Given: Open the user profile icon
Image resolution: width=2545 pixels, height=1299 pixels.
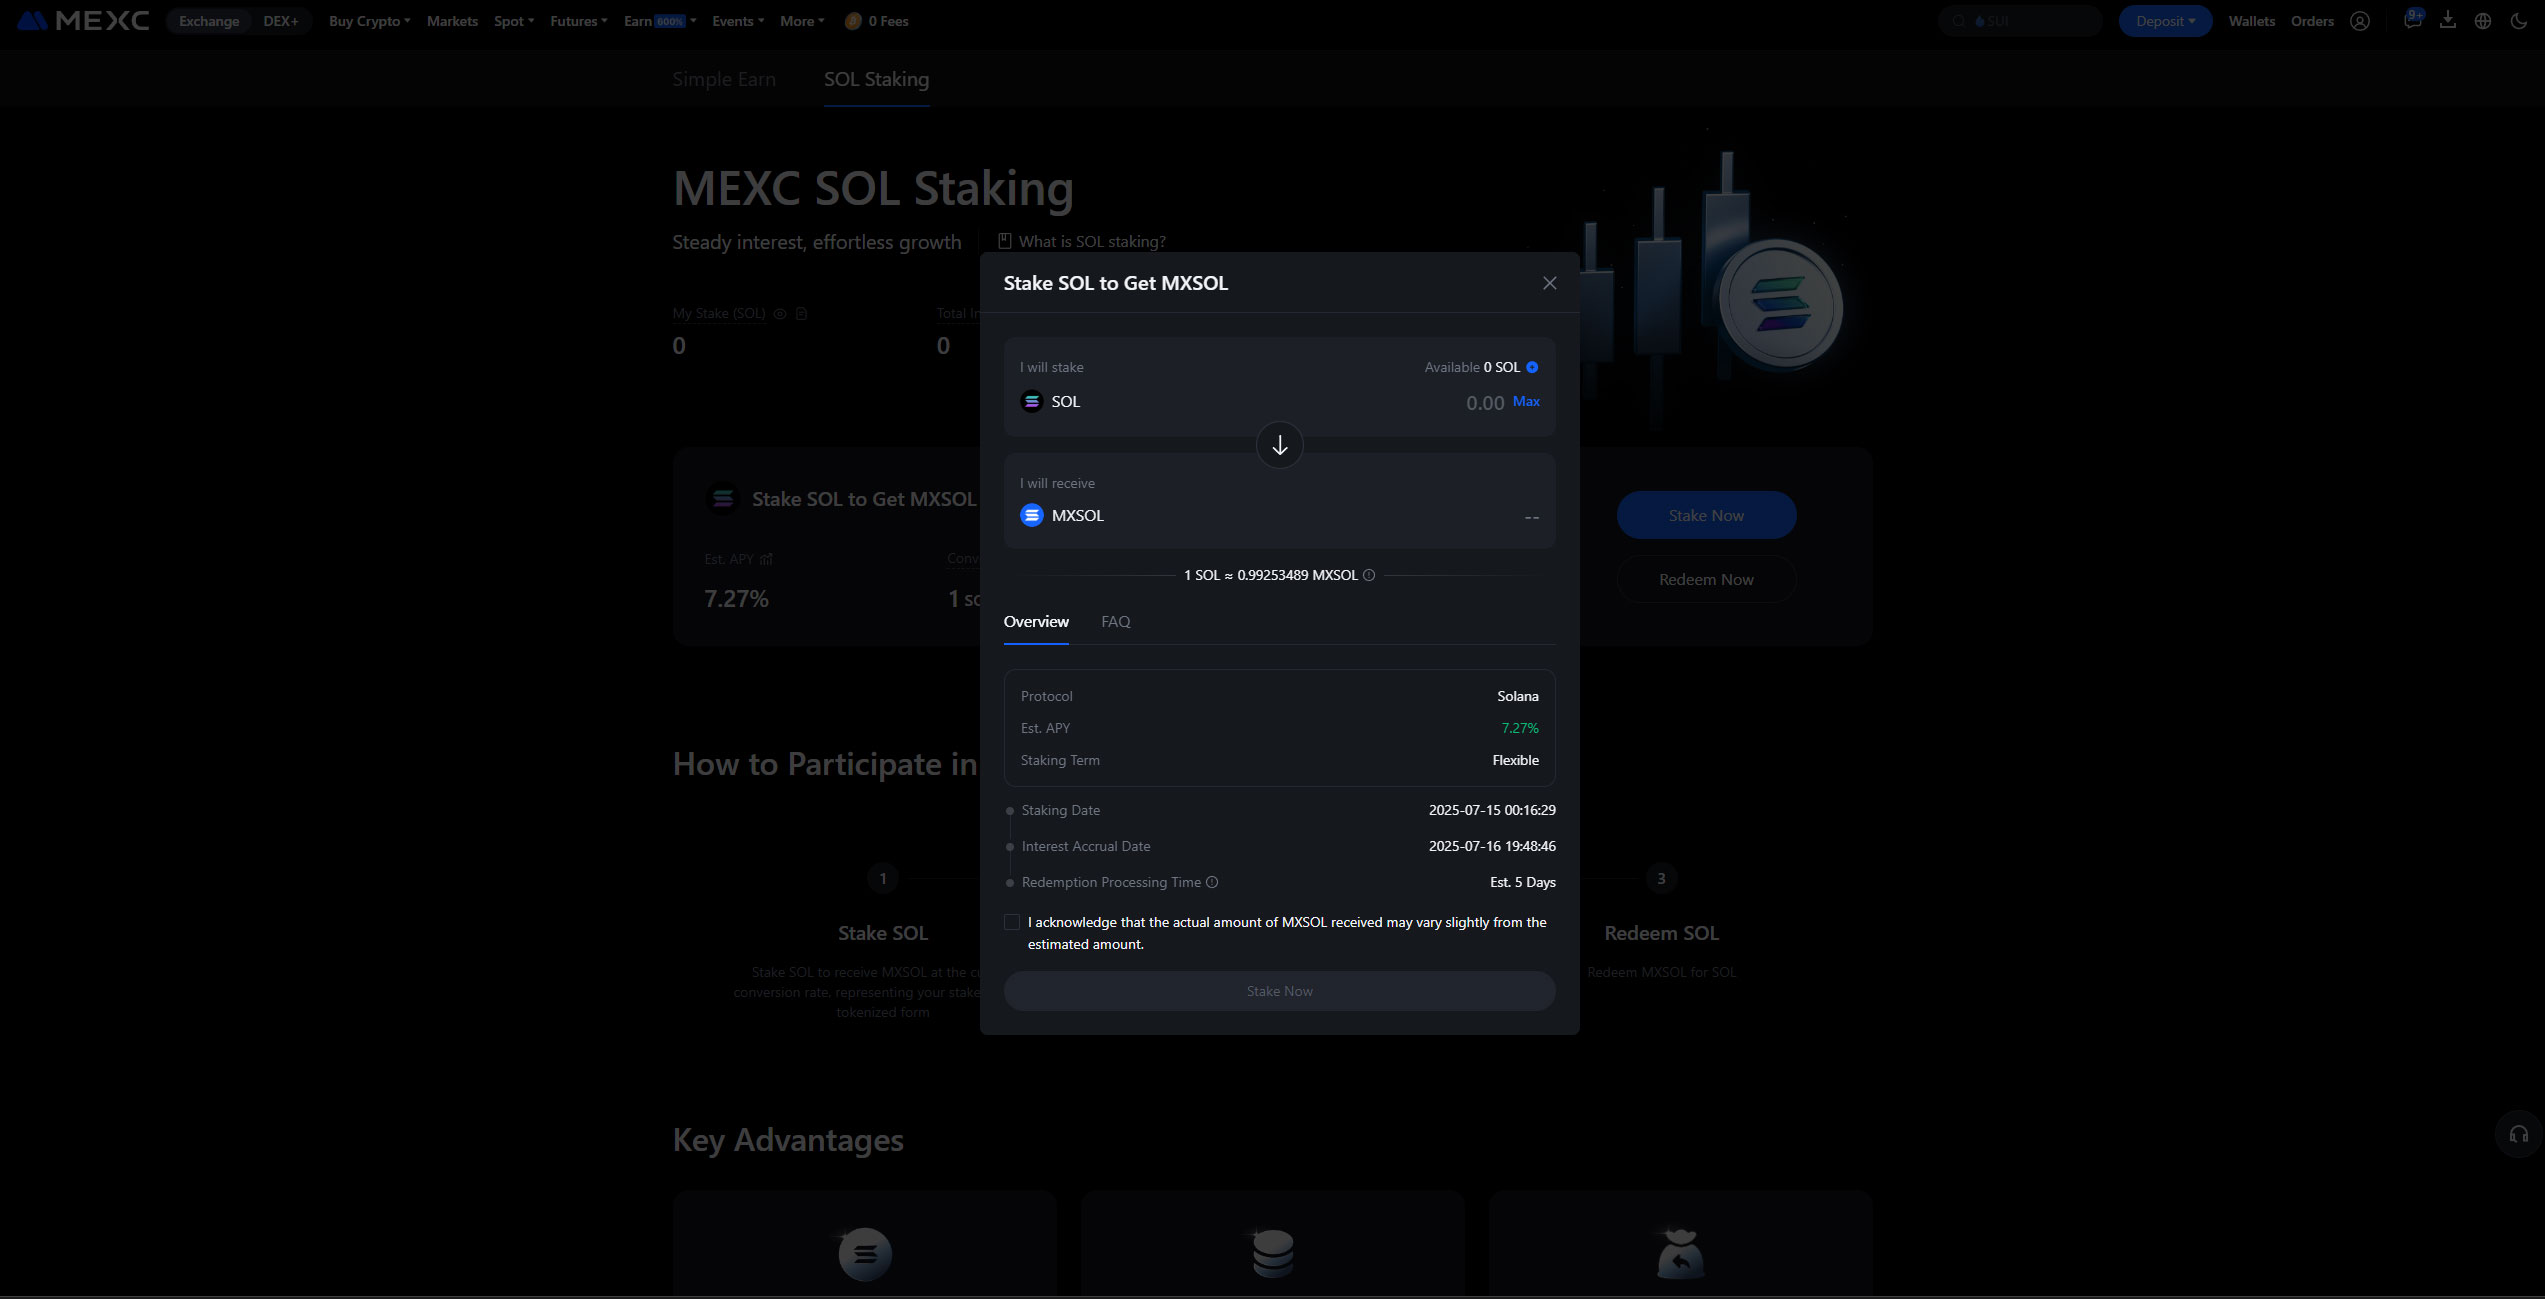Looking at the screenshot, I should pyautogui.click(x=2359, y=21).
